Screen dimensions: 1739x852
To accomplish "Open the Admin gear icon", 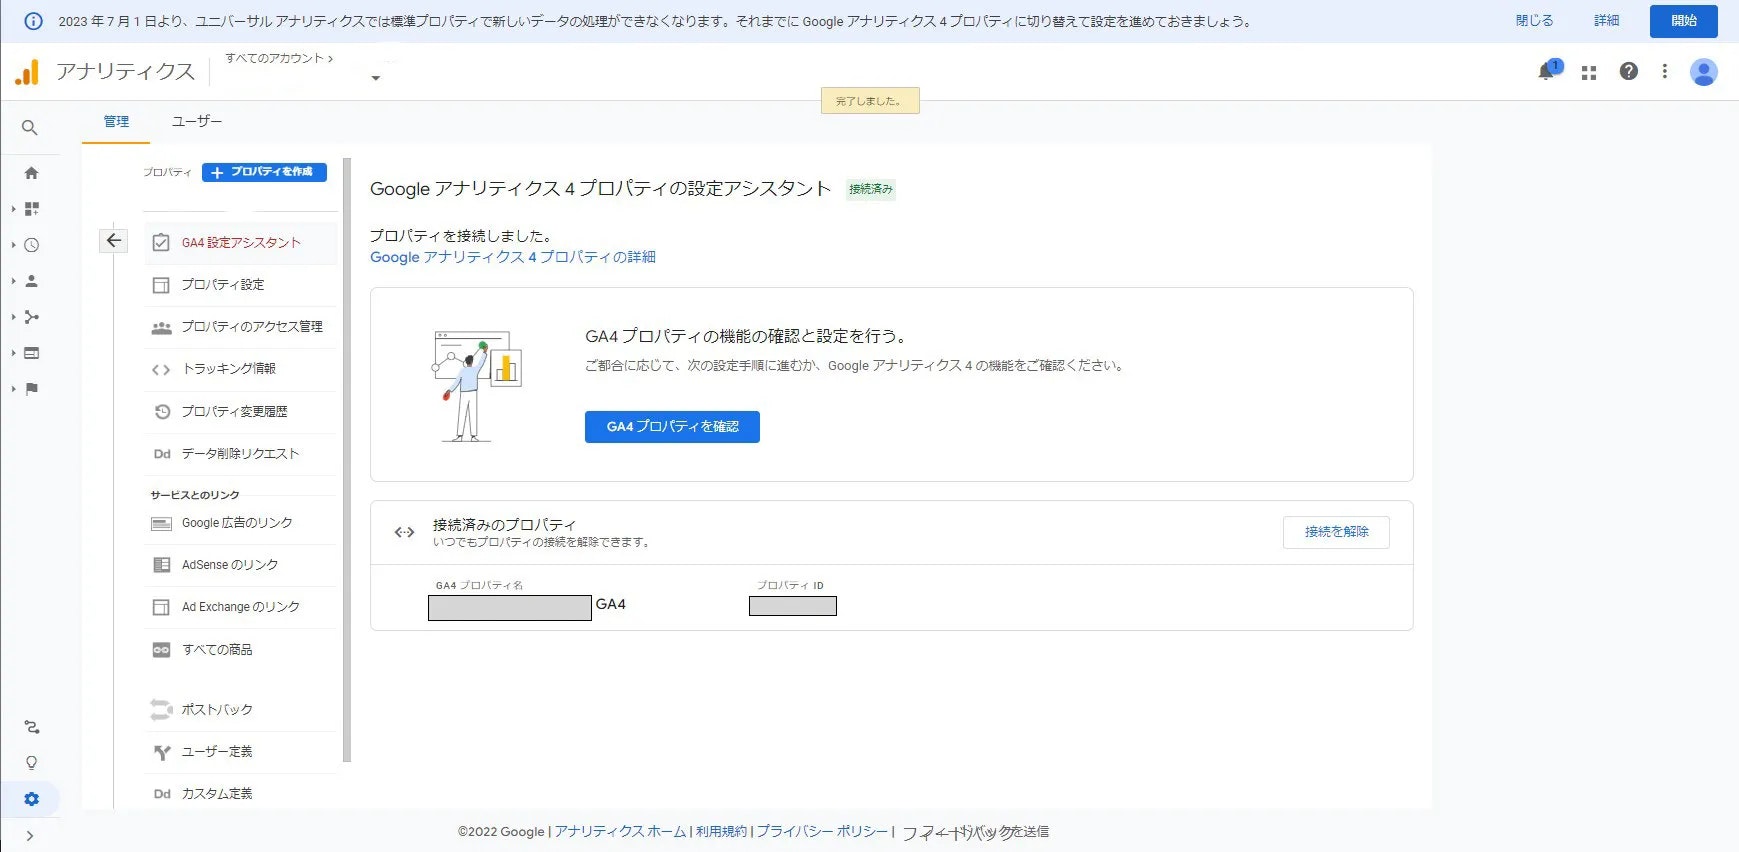I will [32, 799].
